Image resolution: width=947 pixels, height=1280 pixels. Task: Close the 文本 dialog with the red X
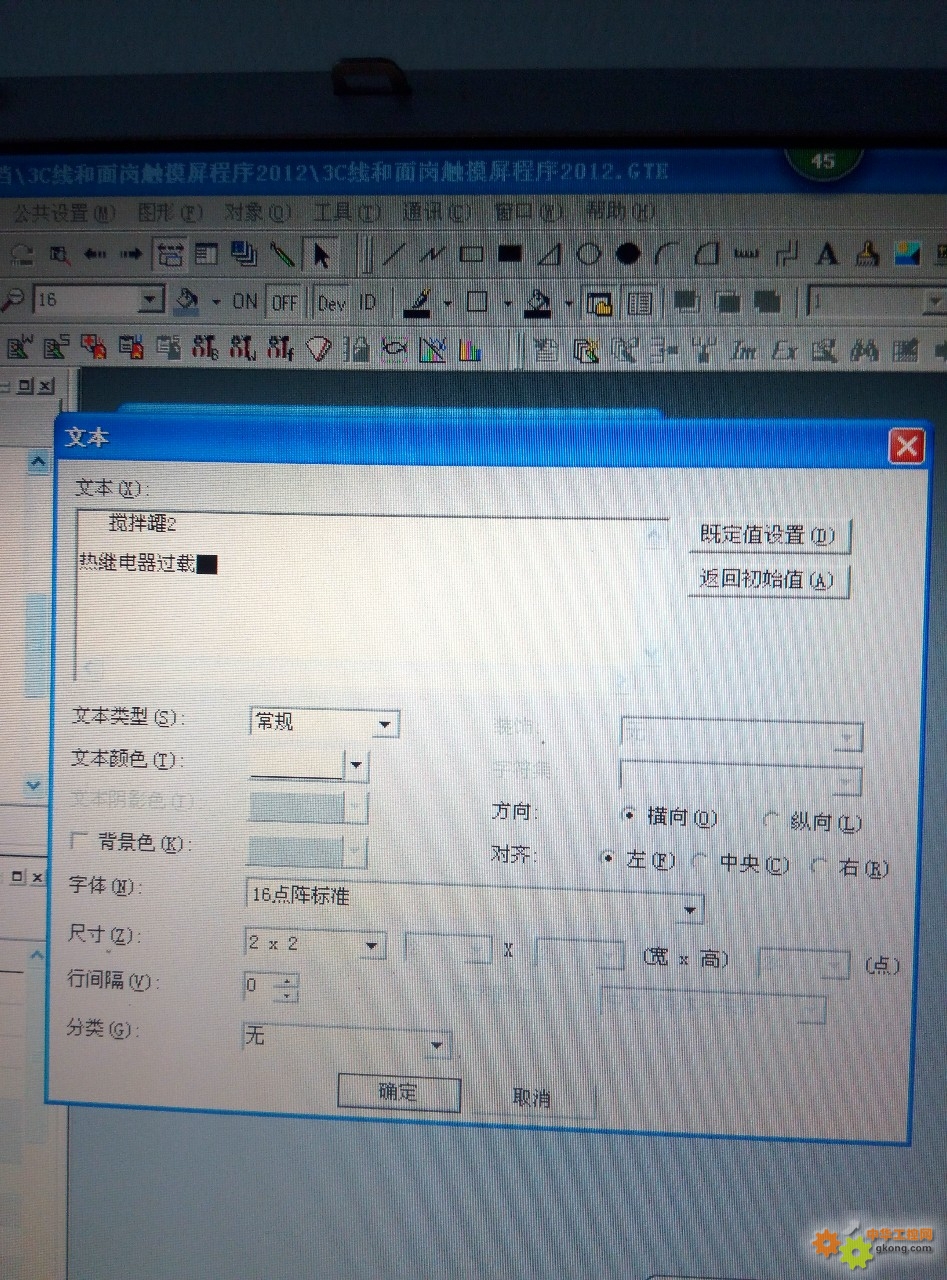point(907,446)
